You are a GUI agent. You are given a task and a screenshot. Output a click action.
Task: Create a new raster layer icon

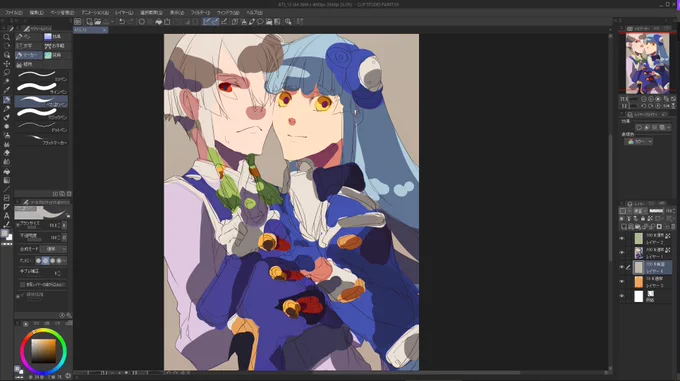tap(624, 226)
